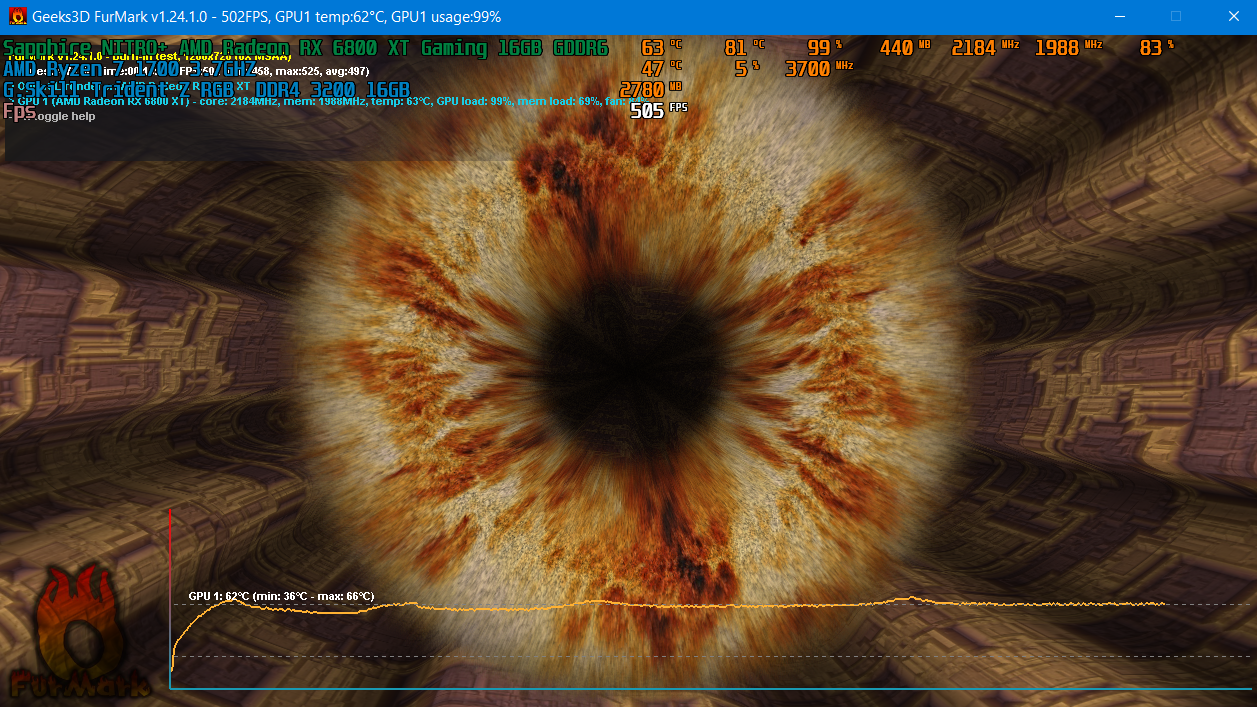Screen dimensions: 1257x707
Task: Click the "83 %" fan speed reading
Action: pos(1157,48)
